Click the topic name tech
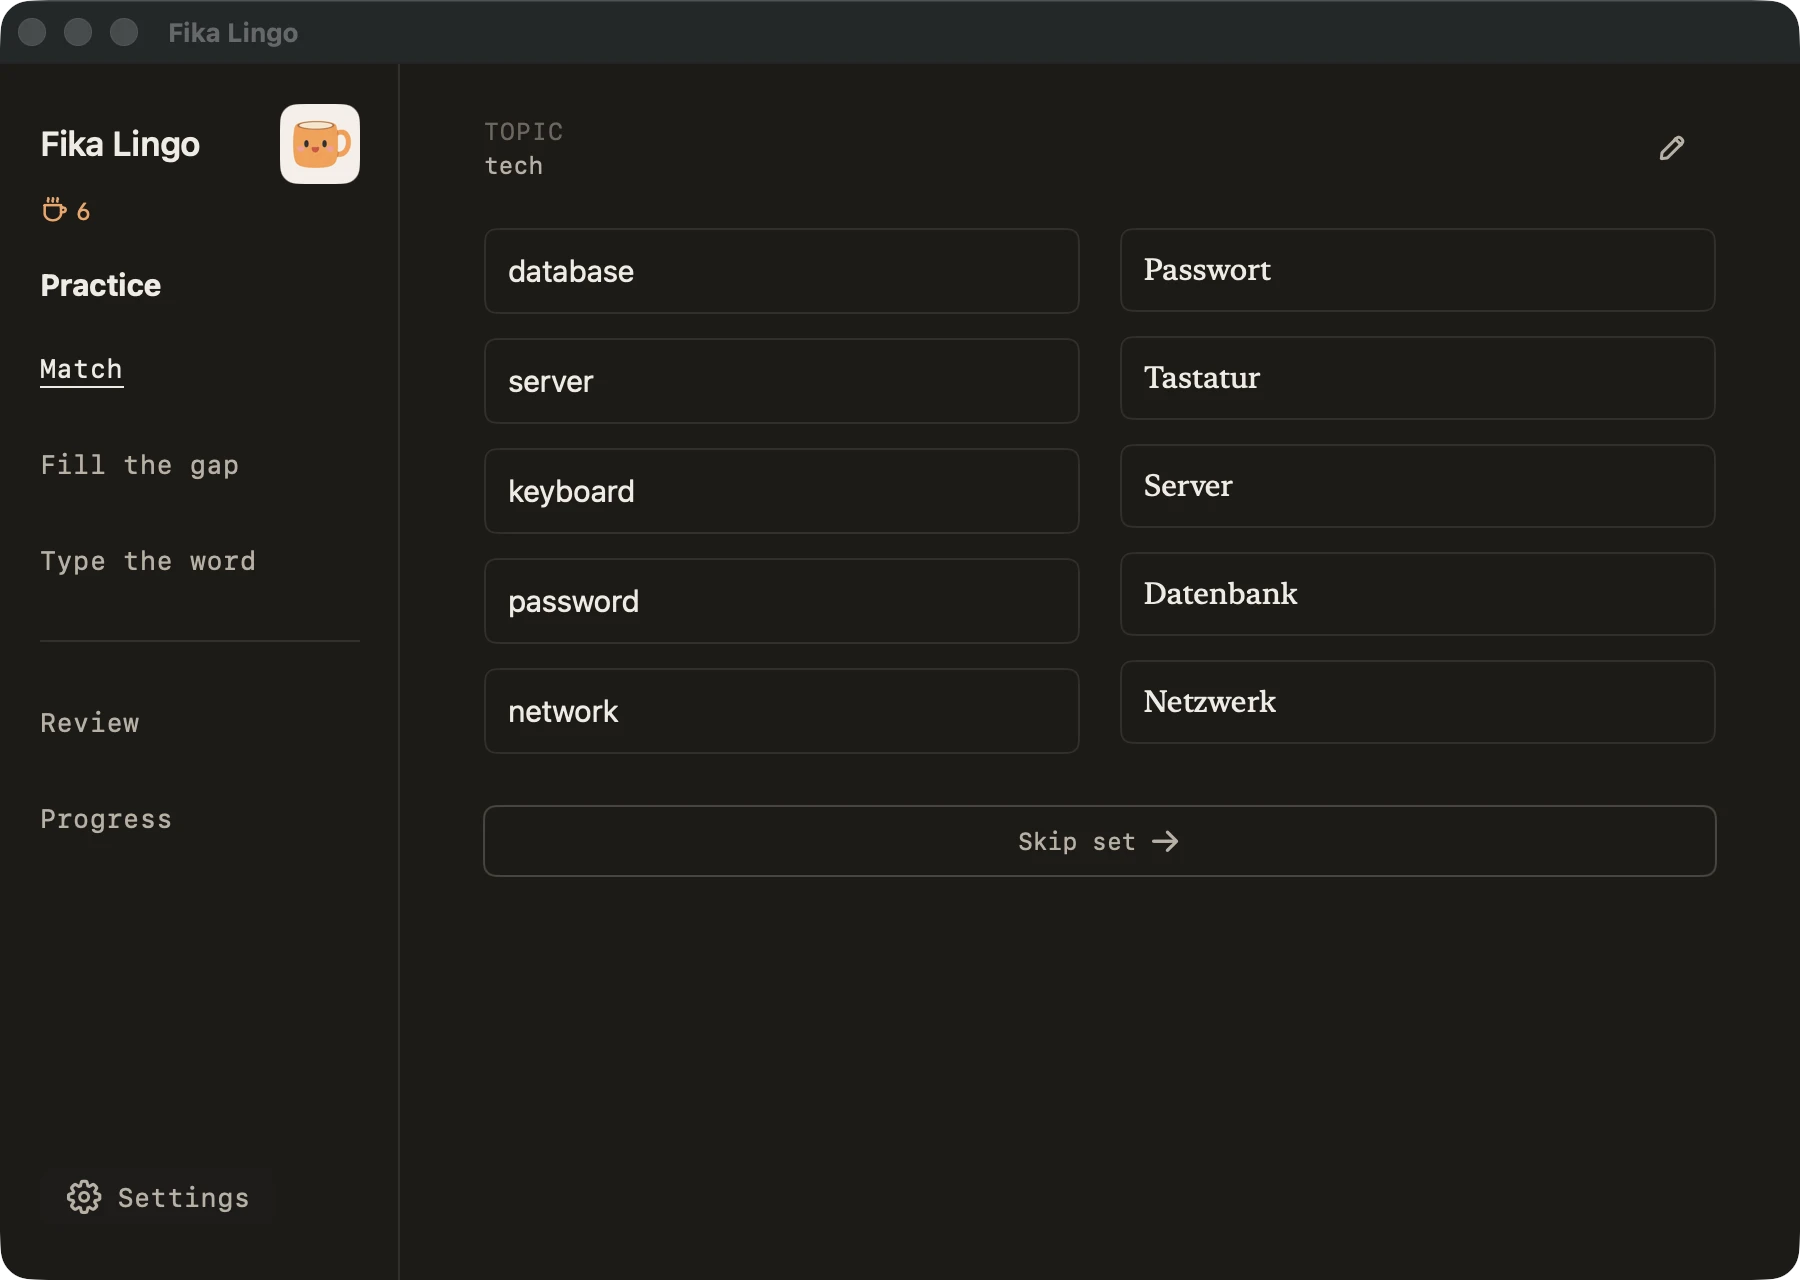Viewport: 1800px width, 1280px height. (x=514, y=166)
